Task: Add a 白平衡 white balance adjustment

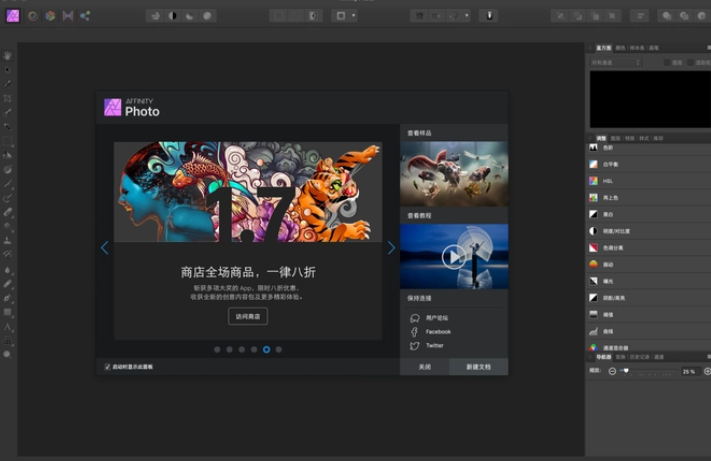Action: [x=648, y=164]
